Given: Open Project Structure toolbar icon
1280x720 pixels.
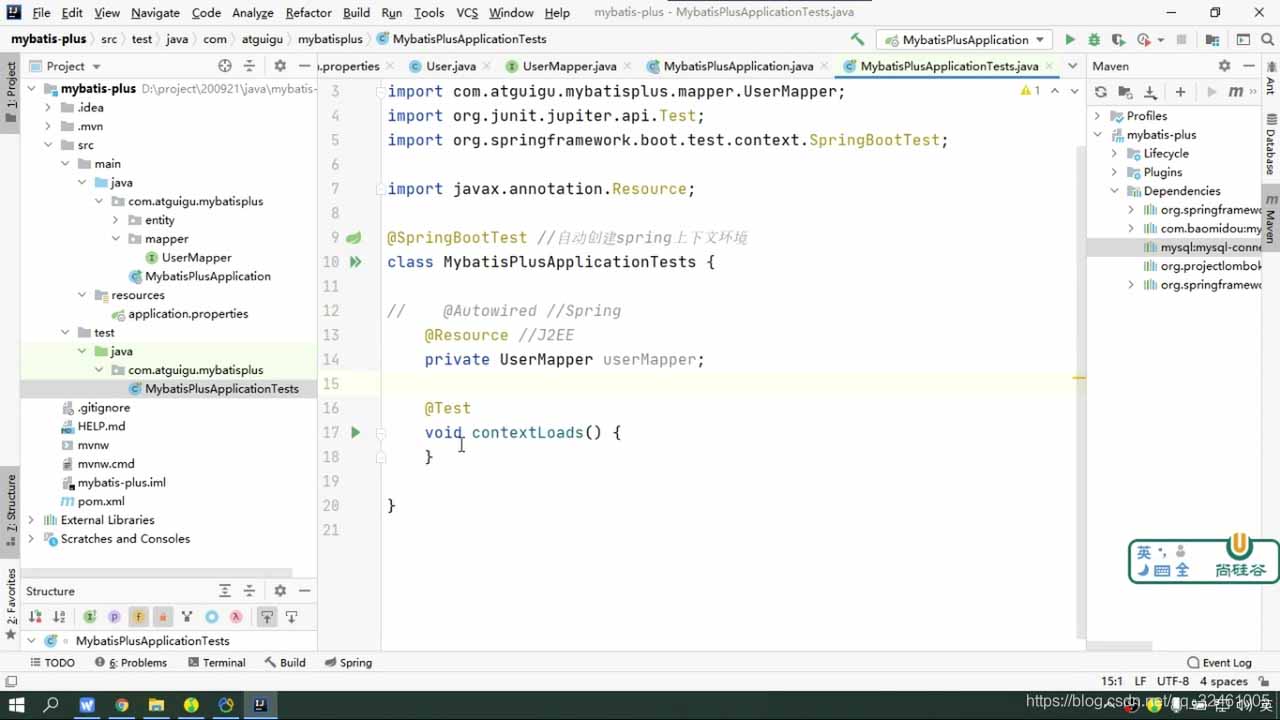Looking at the screenshot, I should [x=1213, y=40].
